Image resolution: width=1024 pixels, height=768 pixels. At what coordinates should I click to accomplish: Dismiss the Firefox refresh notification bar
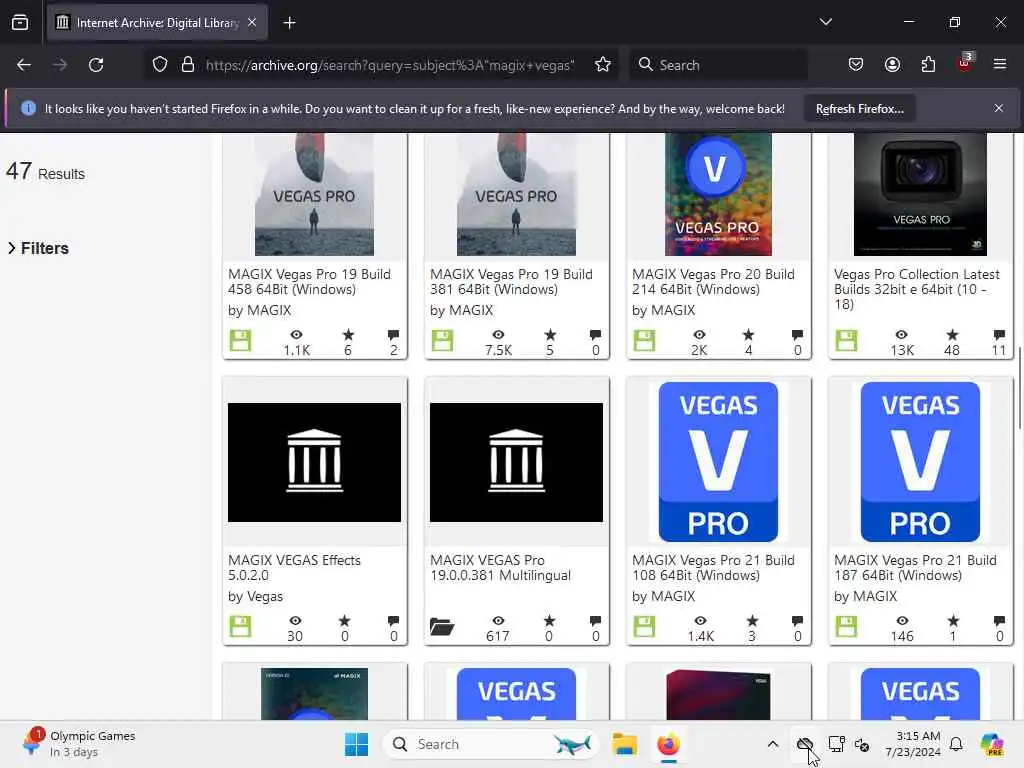coord(999,108)
